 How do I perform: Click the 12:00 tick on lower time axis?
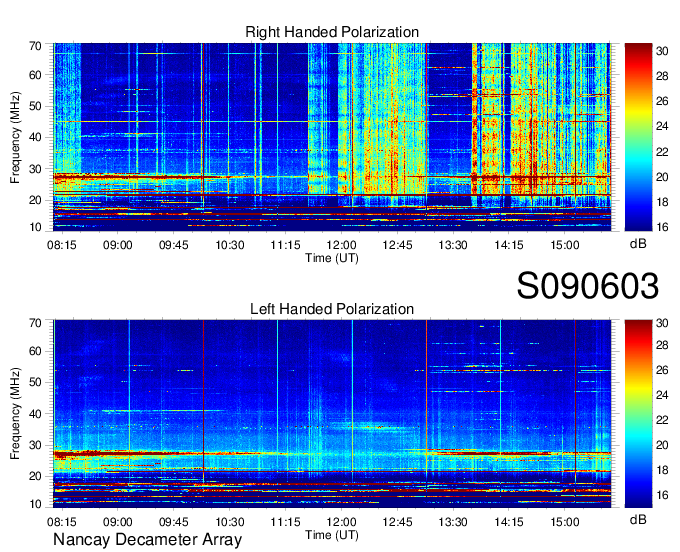tap(341, 522)
